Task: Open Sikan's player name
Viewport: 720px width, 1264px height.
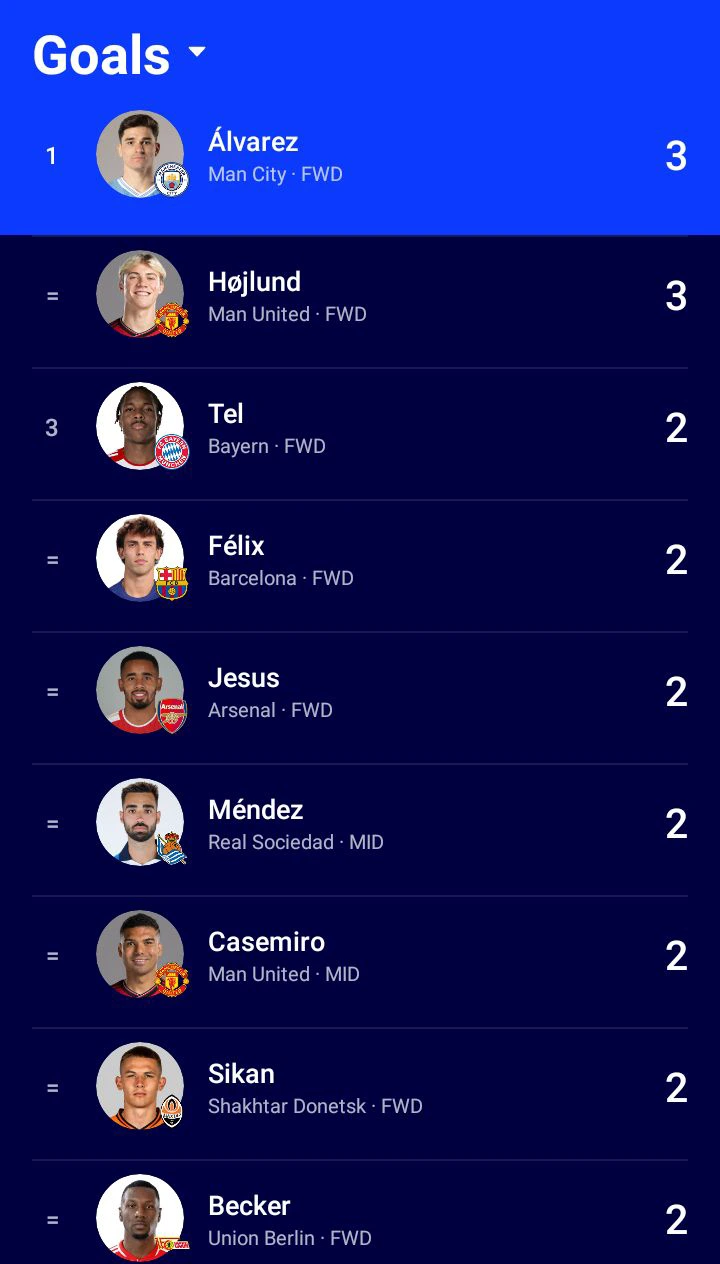Action: 241,1073
